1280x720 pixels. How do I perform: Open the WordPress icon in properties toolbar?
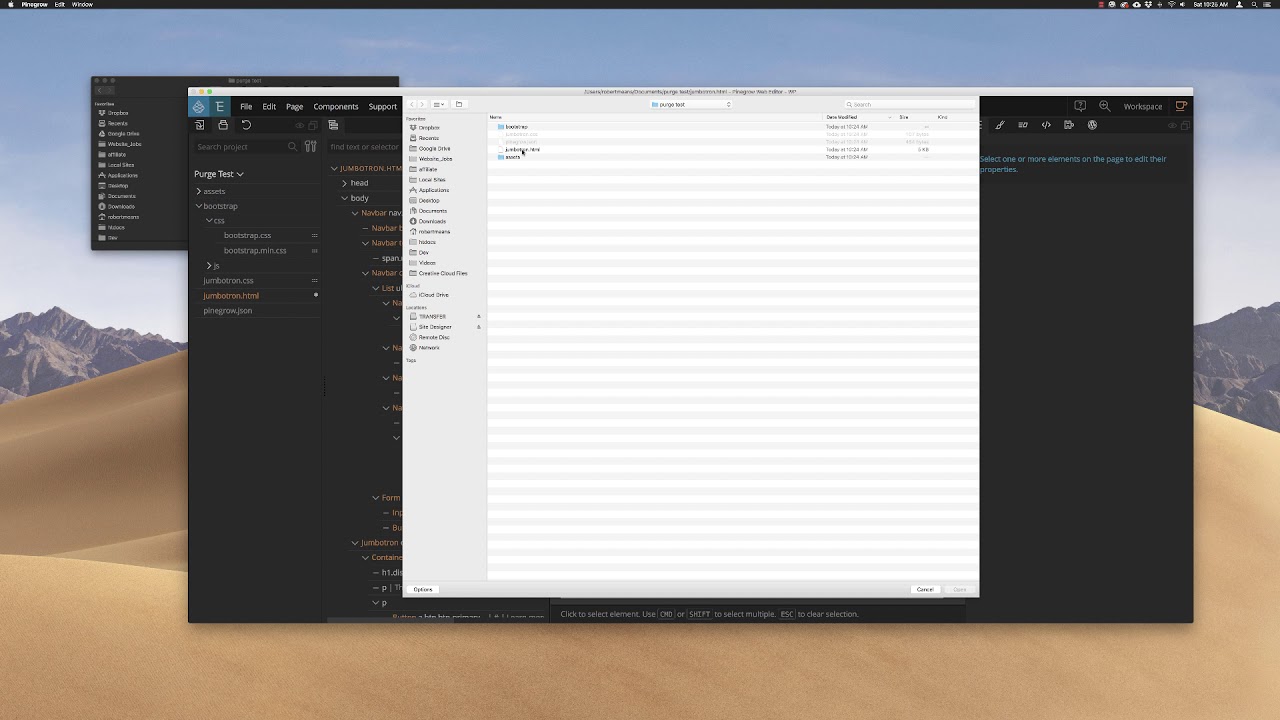pos(1092,125)
